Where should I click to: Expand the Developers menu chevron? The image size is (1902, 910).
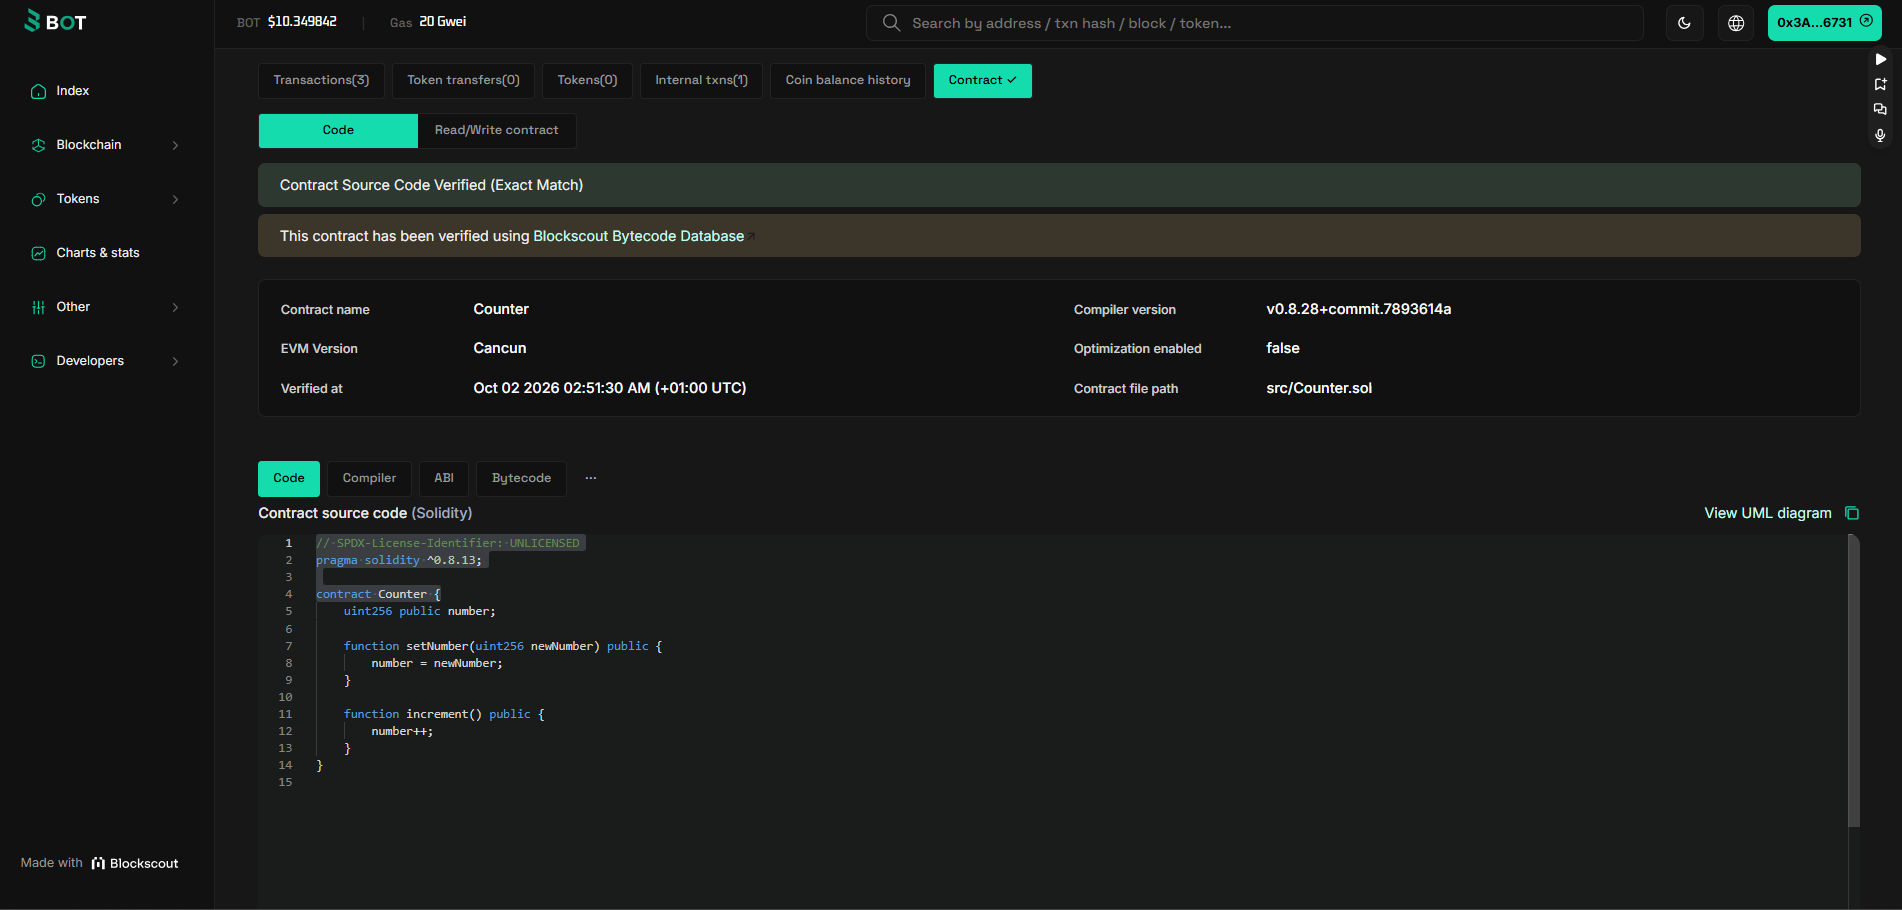(x=175, y=361)
